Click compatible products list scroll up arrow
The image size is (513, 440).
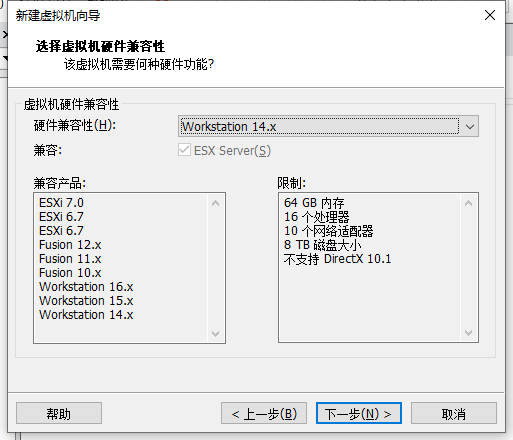(x=216, y=203)
